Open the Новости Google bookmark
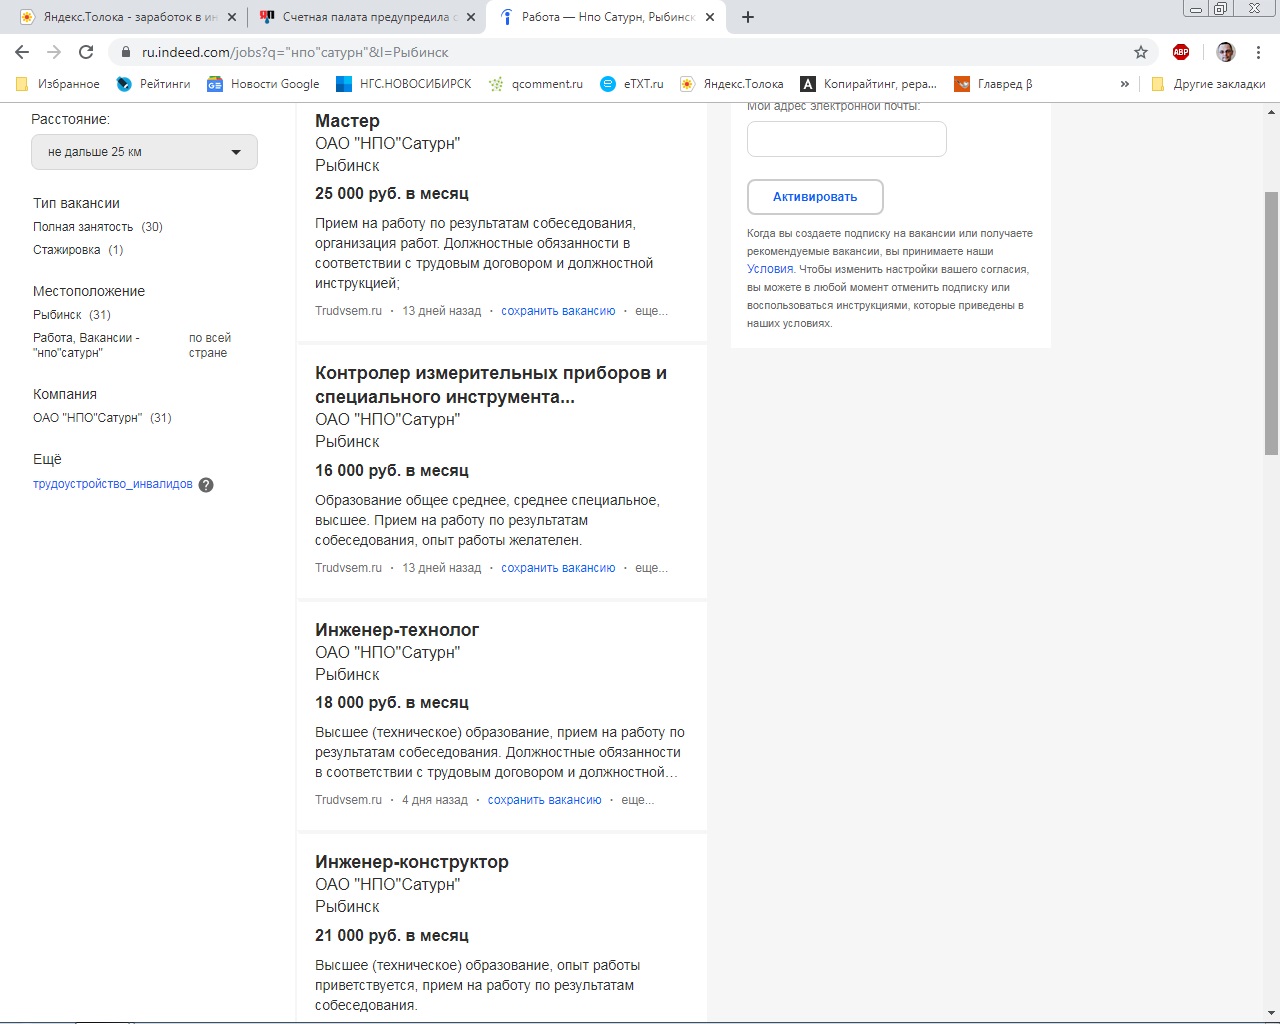Viewport: 1280px width, 1024px height. point(263,84)
